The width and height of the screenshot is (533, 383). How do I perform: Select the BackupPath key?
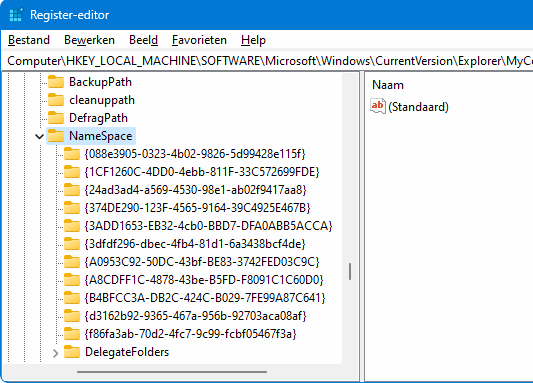100,82
